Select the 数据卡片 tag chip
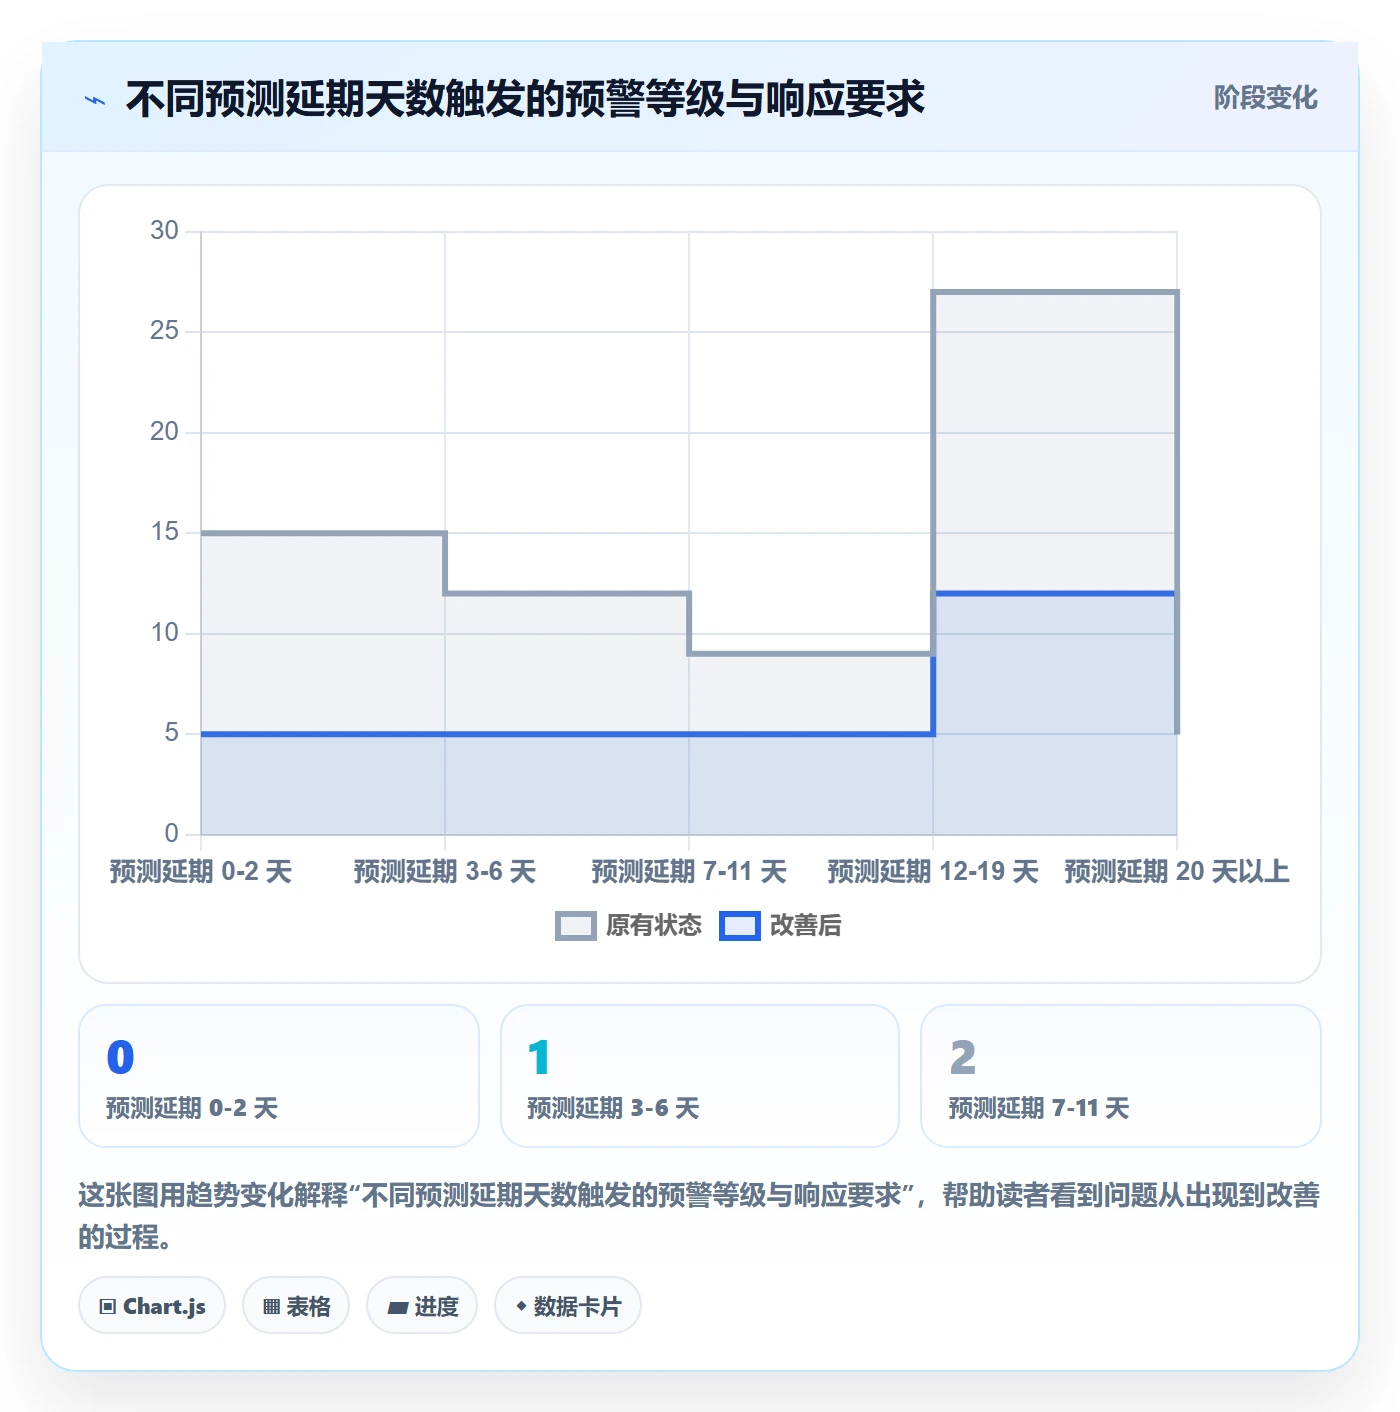This screenshot has width=1400, height=1412. (568, 1306)
